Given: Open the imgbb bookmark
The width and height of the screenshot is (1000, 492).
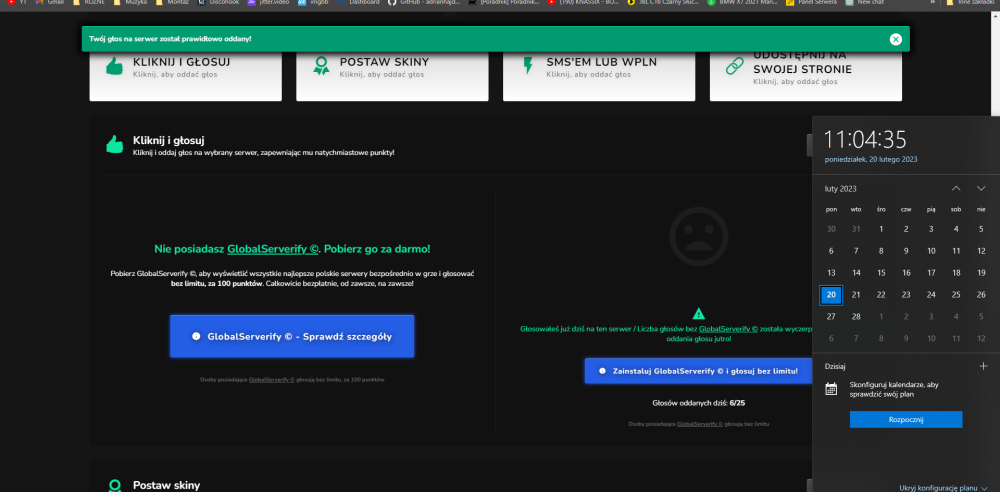Looking at the screenshot, I should [311, 3].
